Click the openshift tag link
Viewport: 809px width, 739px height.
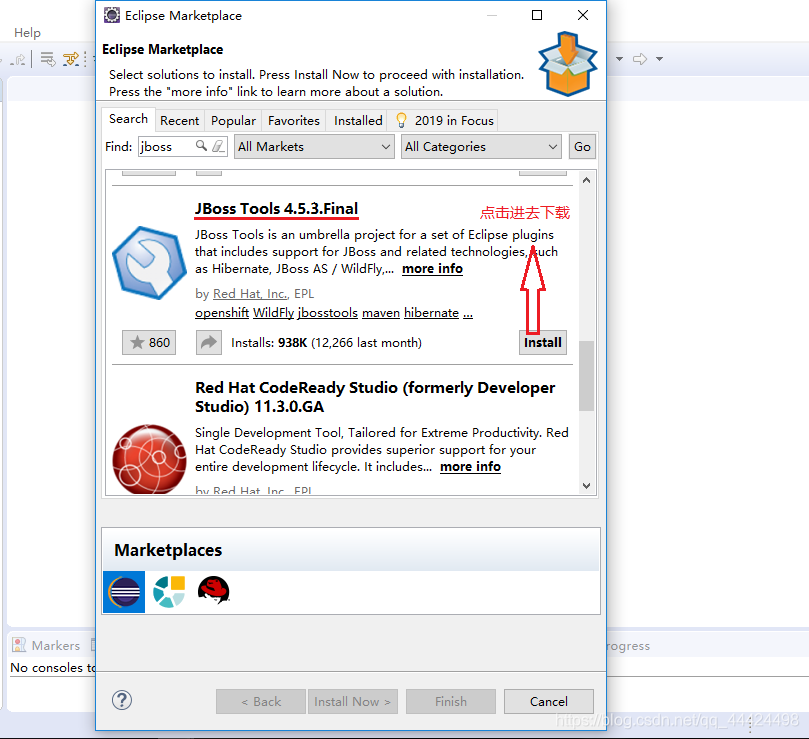[222, 313]
